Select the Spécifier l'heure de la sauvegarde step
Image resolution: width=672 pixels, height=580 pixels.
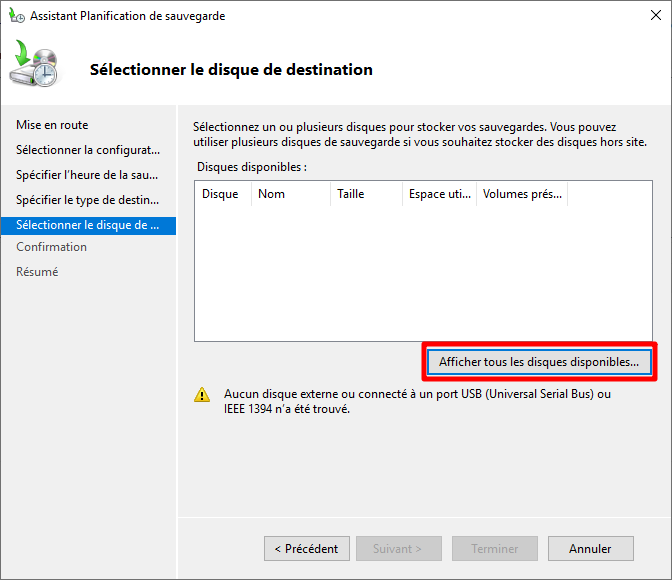point(88,175)
